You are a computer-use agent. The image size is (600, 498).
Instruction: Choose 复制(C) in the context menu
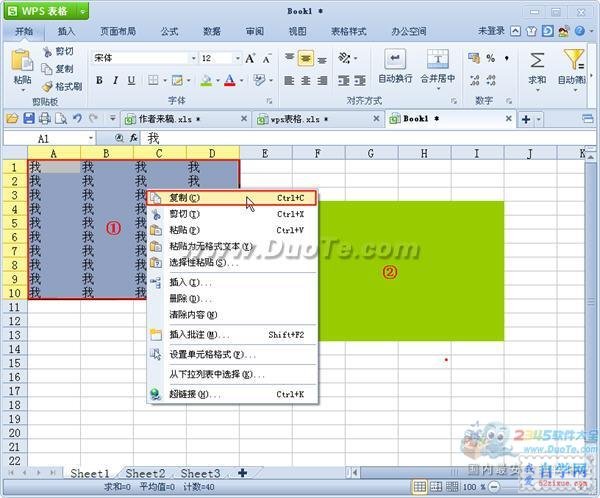[x=232, y=198]
